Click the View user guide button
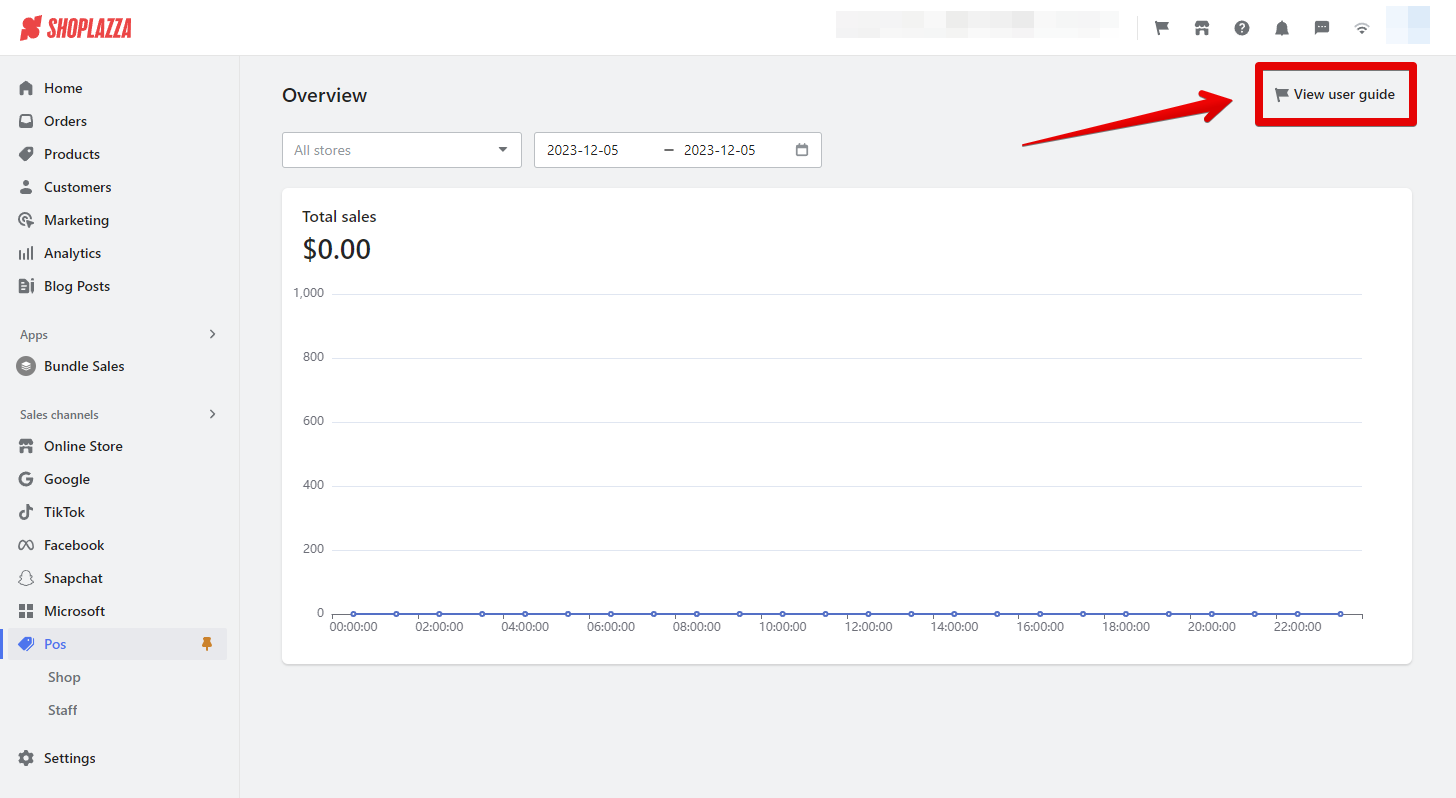 tap(1335, 94)
